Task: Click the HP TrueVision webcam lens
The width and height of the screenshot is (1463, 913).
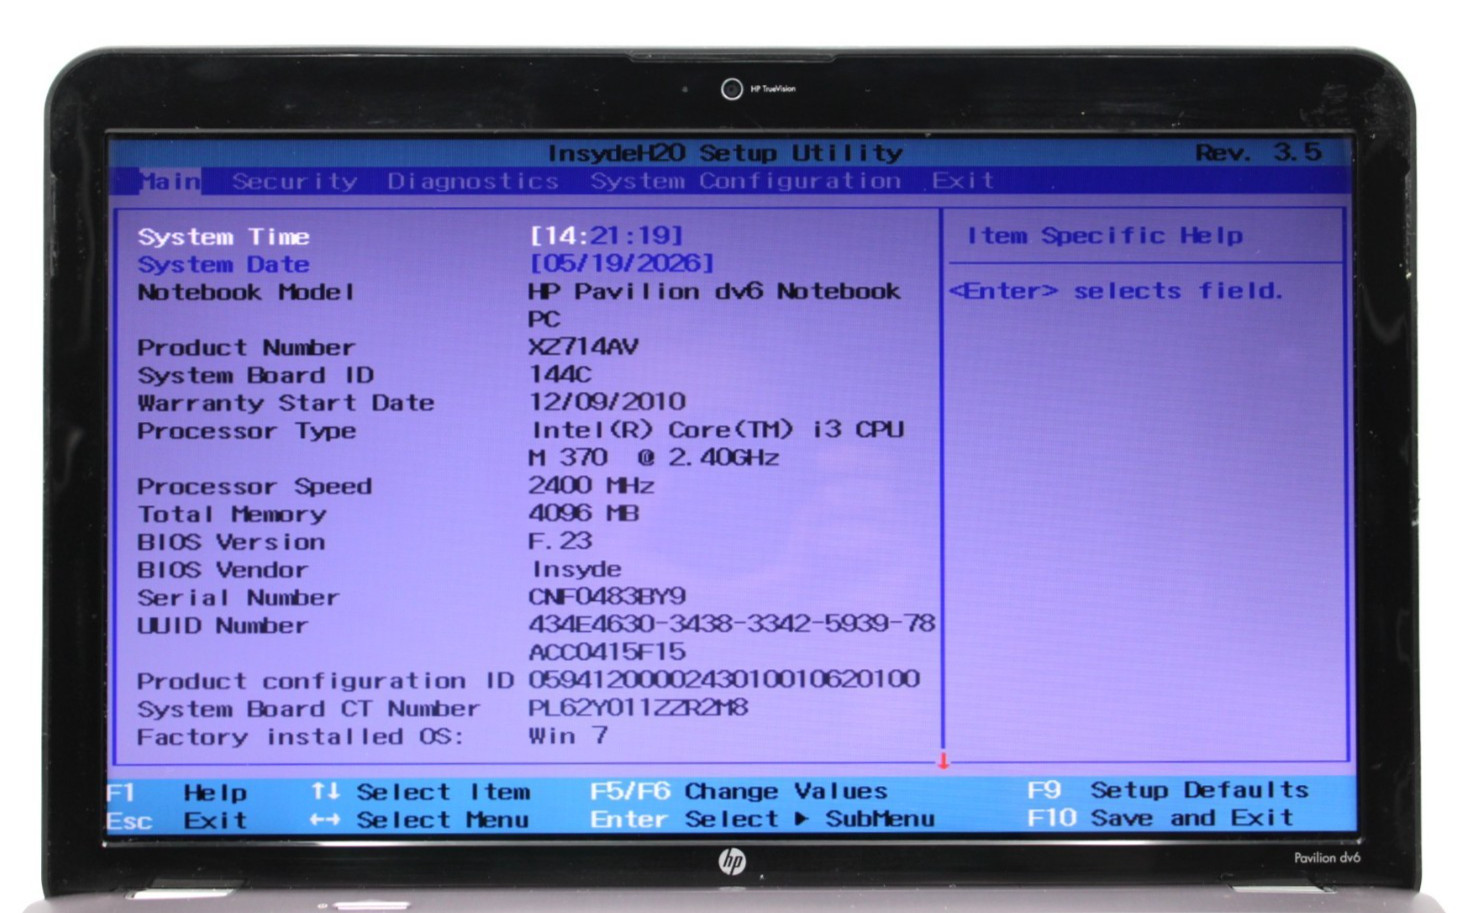Action: pos(732,89)
